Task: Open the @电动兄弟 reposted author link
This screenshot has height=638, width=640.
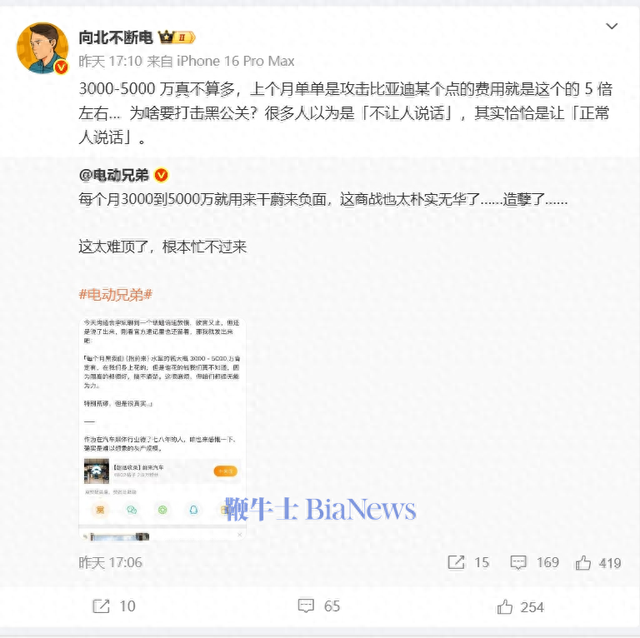Action: [x=113, y=175]
